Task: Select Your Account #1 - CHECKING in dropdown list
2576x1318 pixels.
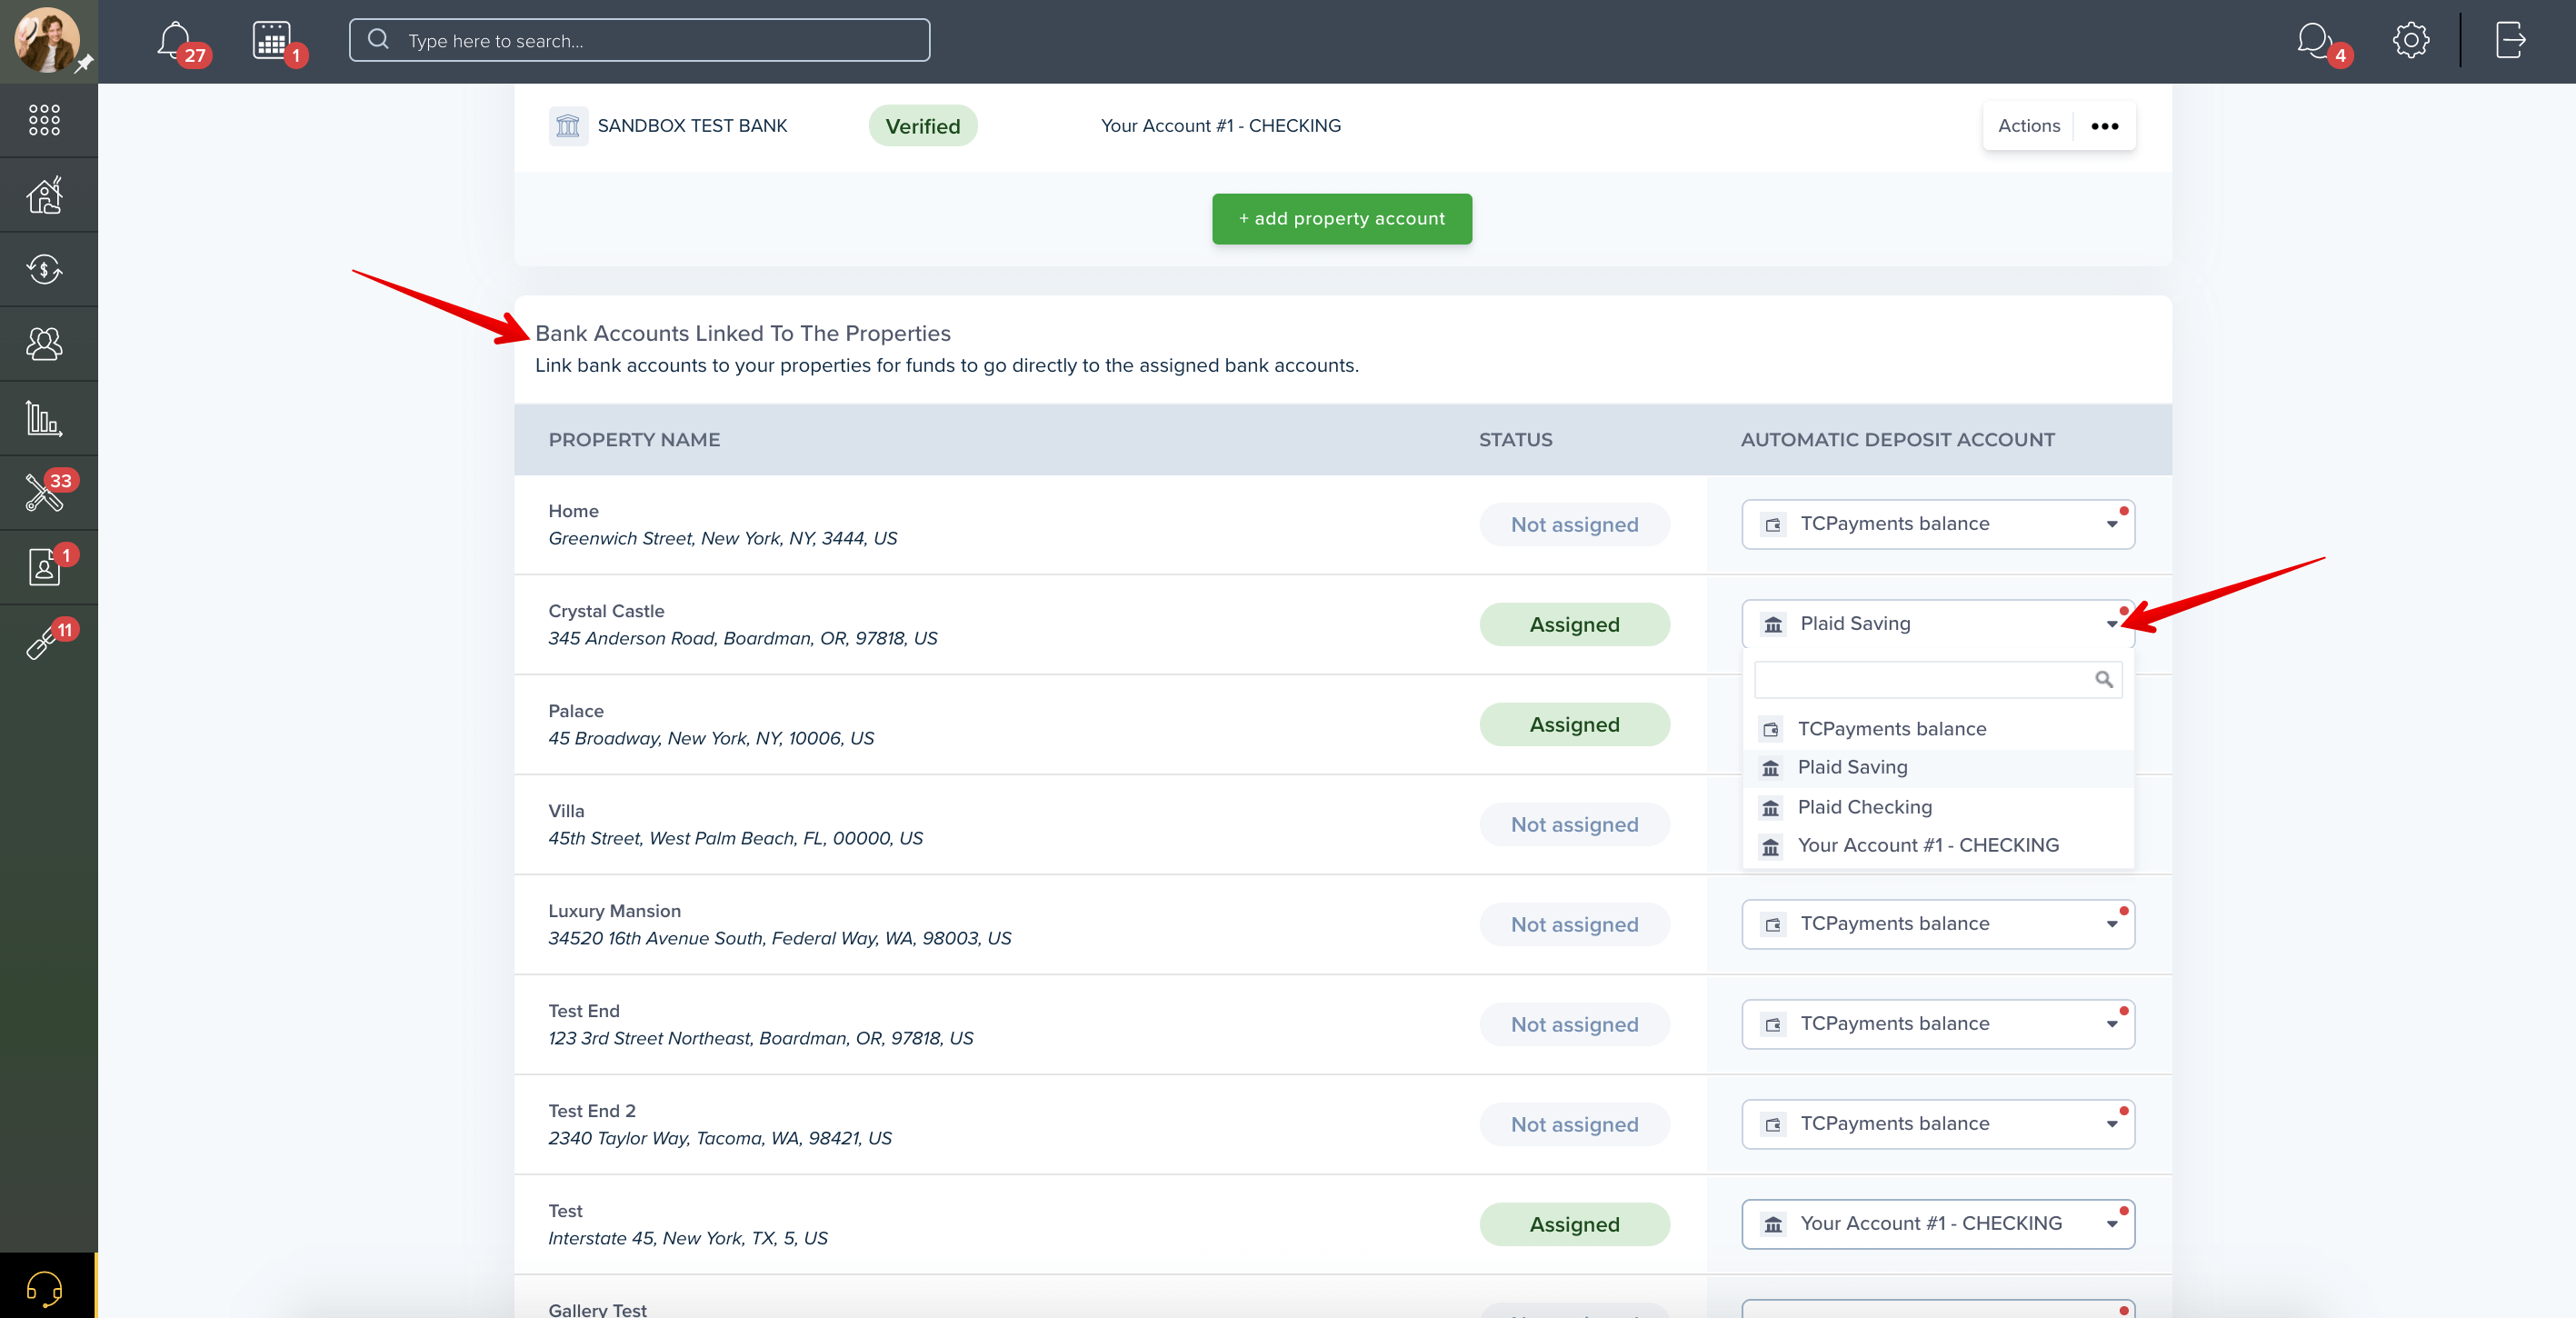Action: click(x=1938, y=846)
